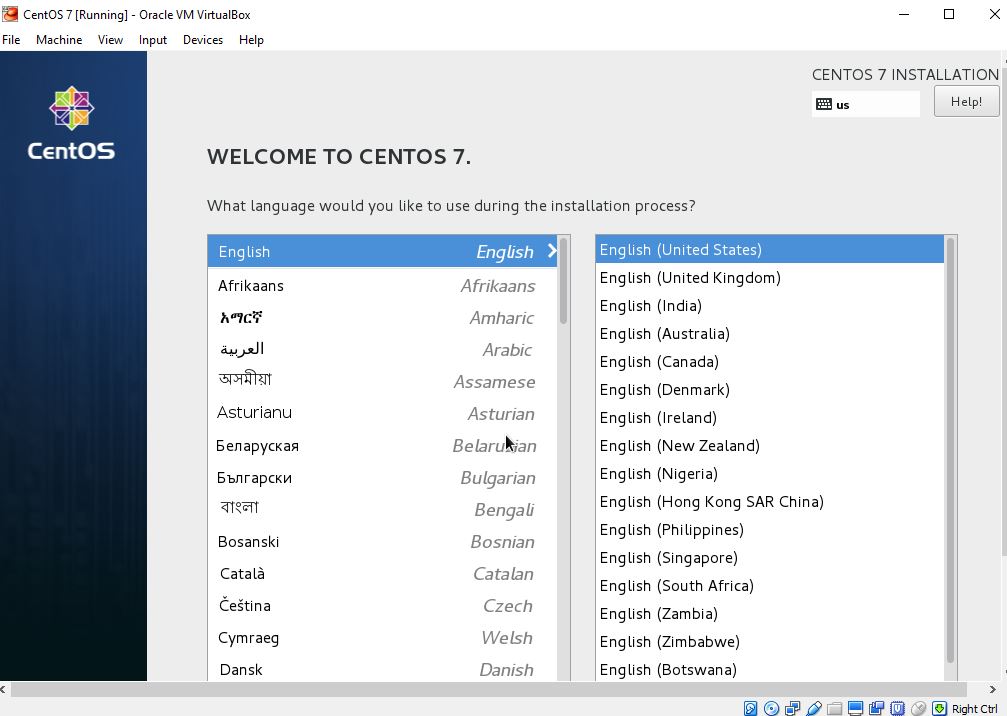Click the Help! button
The width and height of the screenshot is (1007, 716).
click(x=965, y=101)
